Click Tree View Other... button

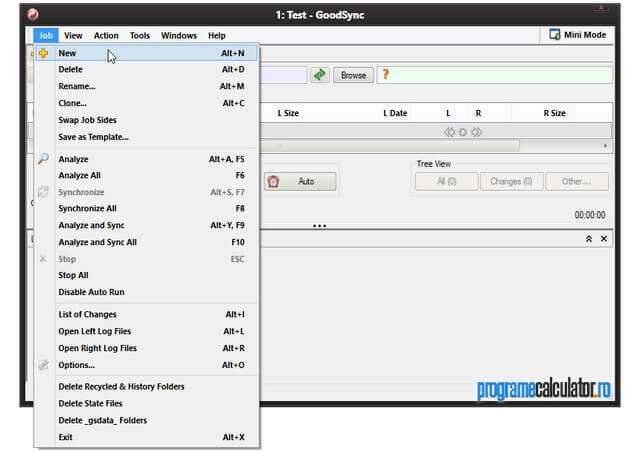(x=577, y=181)
